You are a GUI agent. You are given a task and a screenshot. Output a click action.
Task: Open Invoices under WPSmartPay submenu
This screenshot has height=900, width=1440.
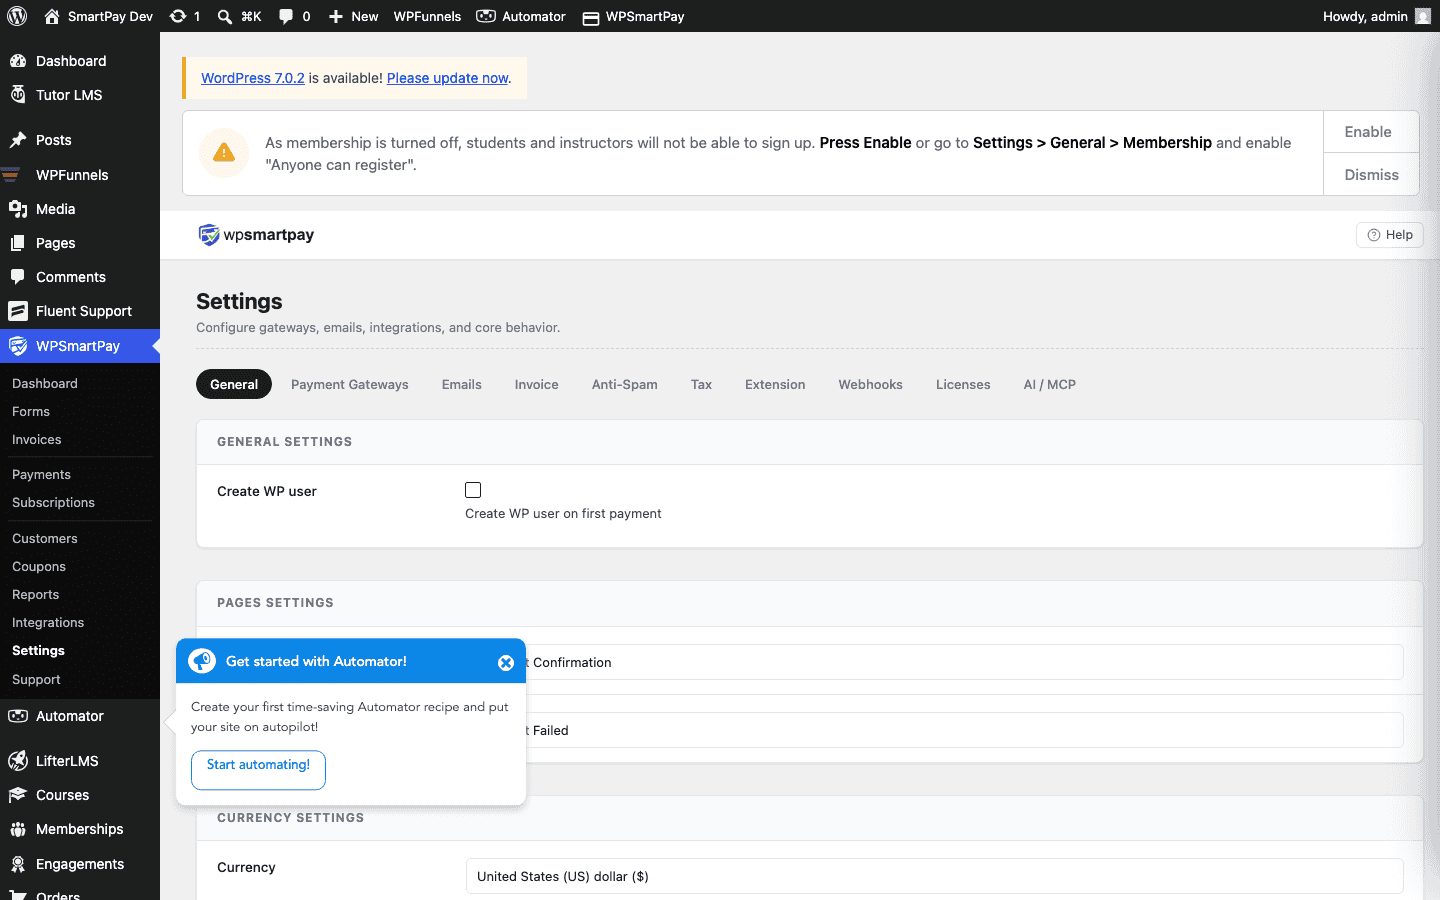pos(37,439)
